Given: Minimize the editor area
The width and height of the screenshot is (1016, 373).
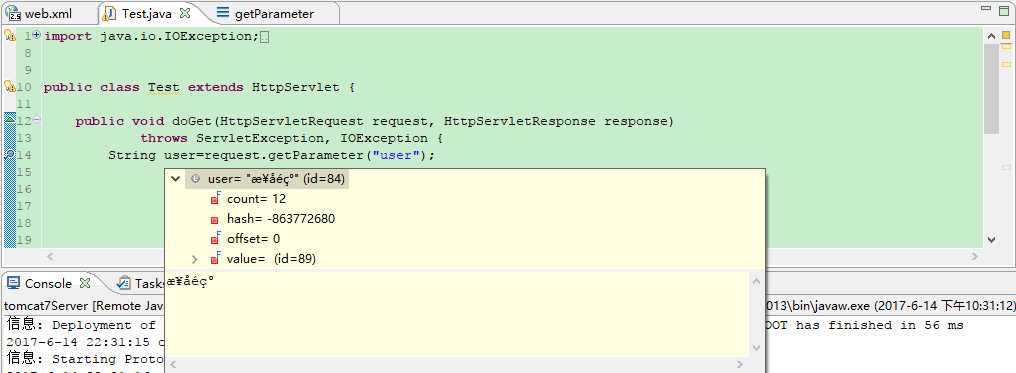Looking at the screenshot, I should [986, 9].
